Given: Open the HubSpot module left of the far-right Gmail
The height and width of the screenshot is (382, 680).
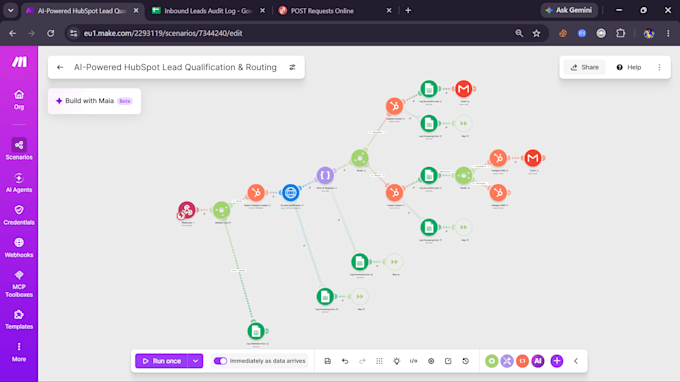Looking at the screenshot, I should (x=498, y=158).
